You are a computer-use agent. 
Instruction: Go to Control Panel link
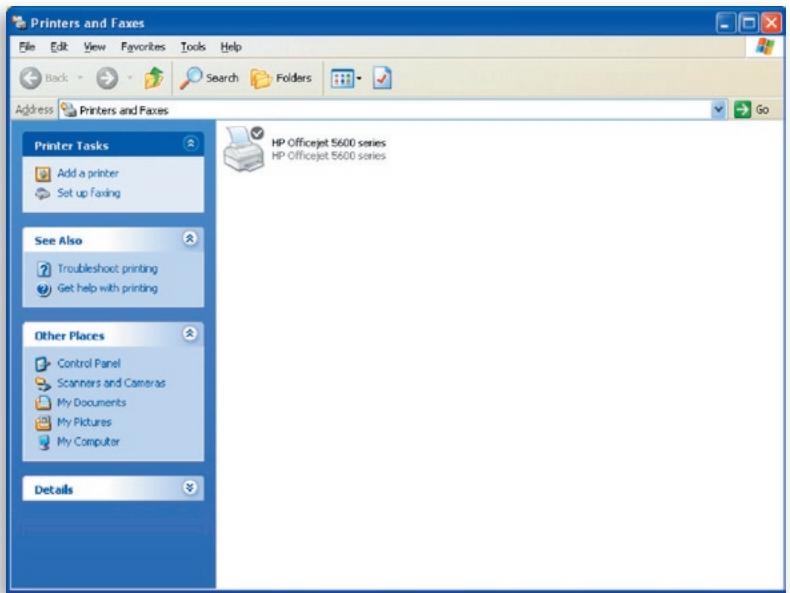tap(89, 363)
